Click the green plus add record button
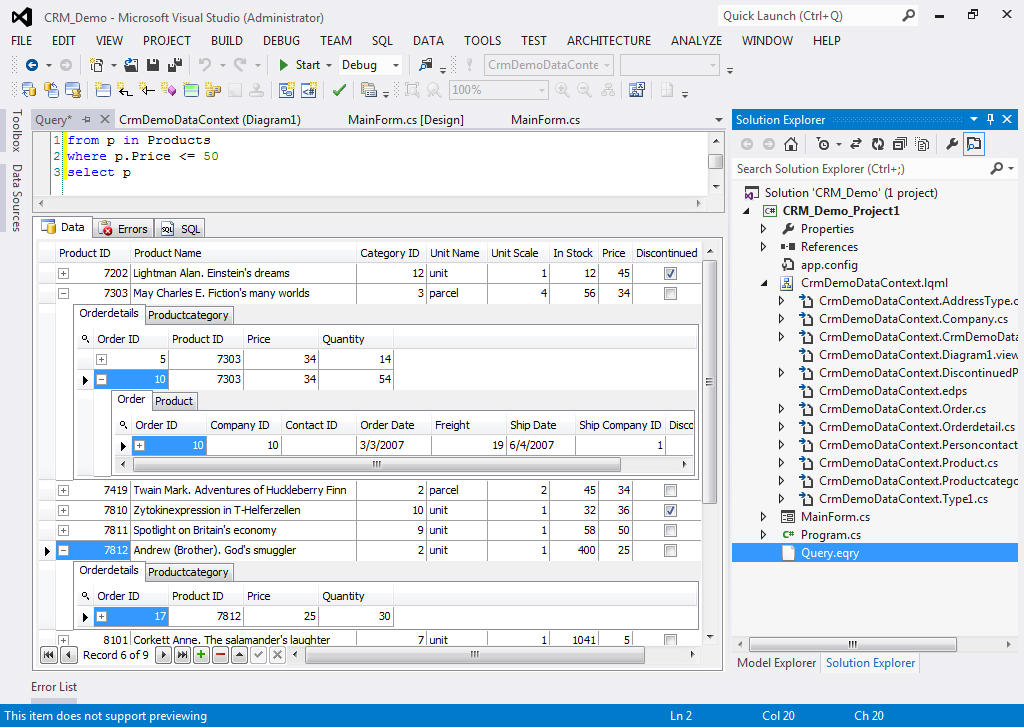Screen dimensions: 1024x728 pyautogui.click(x=201, y=655)
